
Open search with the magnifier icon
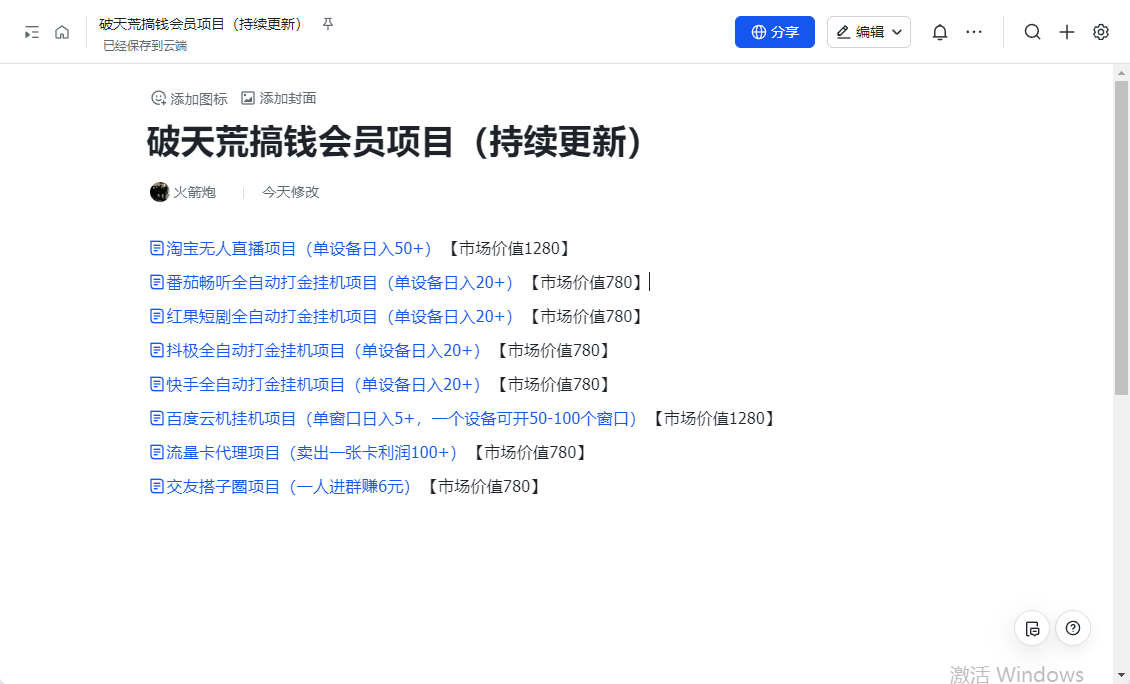pos(1032,31)
